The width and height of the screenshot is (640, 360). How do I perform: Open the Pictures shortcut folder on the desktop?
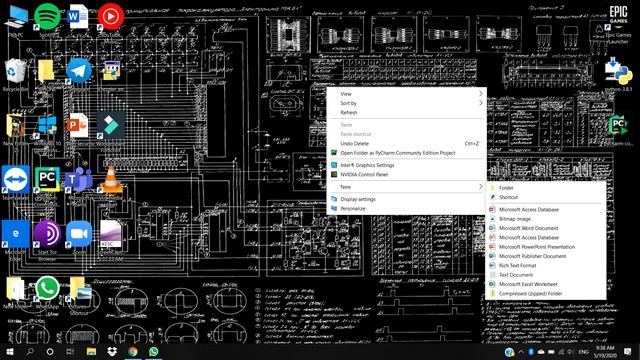pyautogui.click(x=80, y=289)
